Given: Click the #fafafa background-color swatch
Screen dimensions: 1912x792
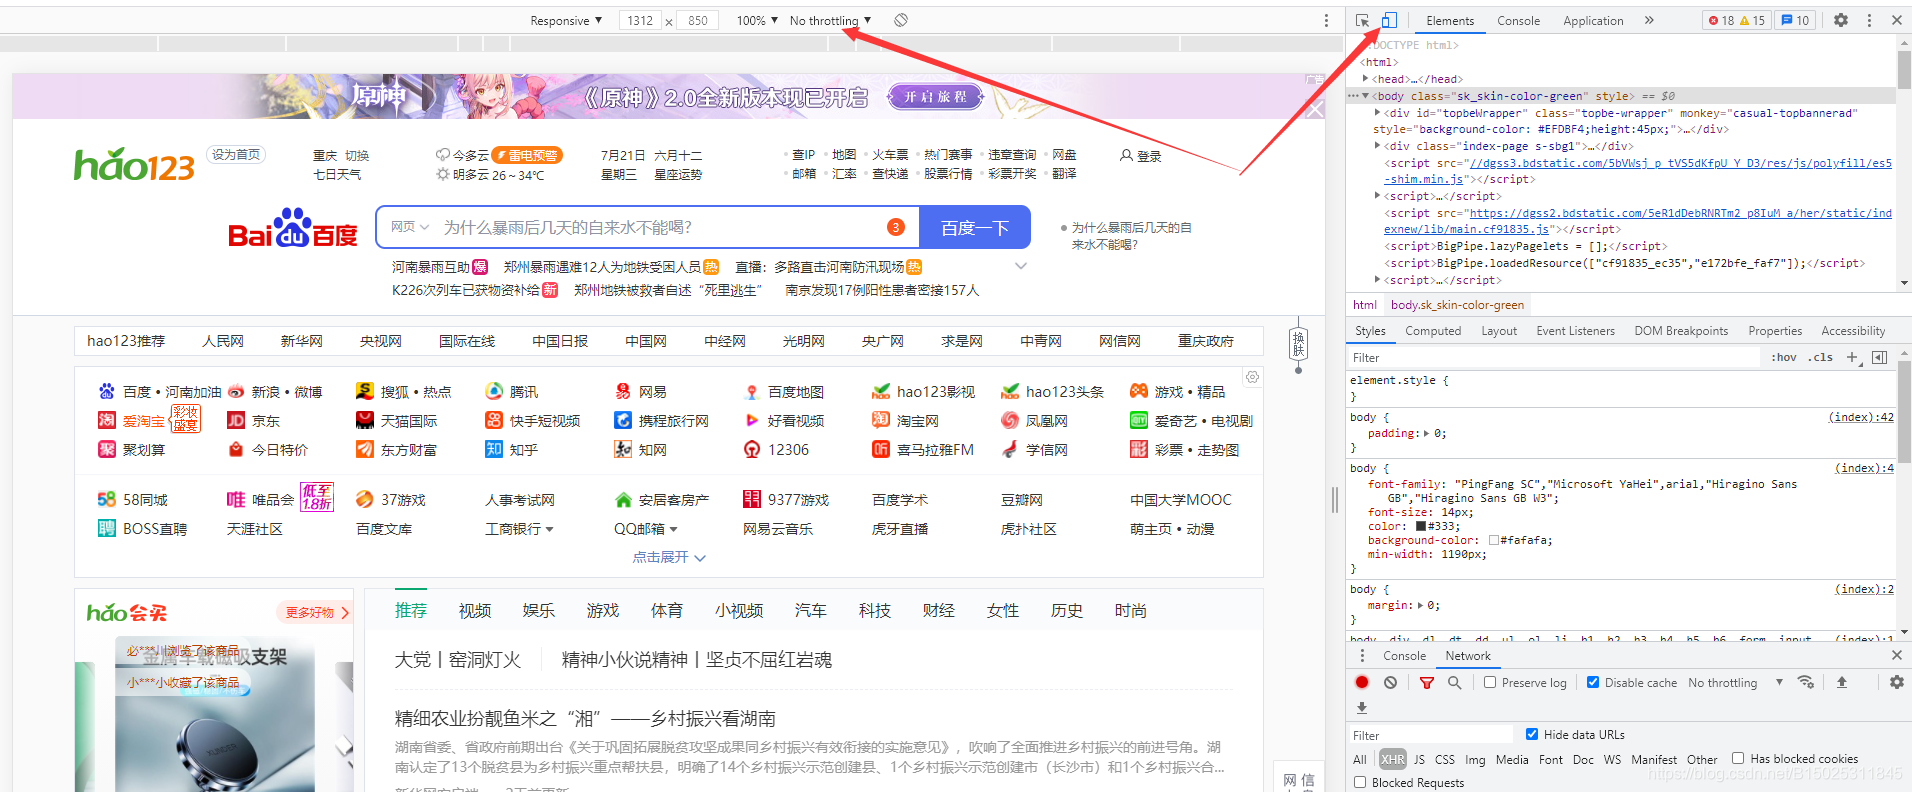Looking at the screenshot, I should 1494,540.
